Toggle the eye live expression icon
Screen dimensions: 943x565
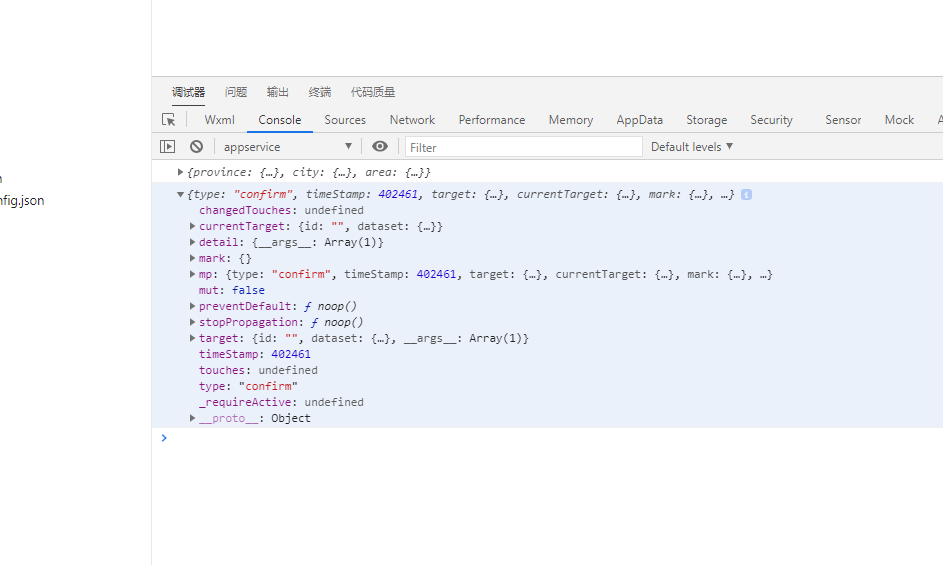point(380,146)
